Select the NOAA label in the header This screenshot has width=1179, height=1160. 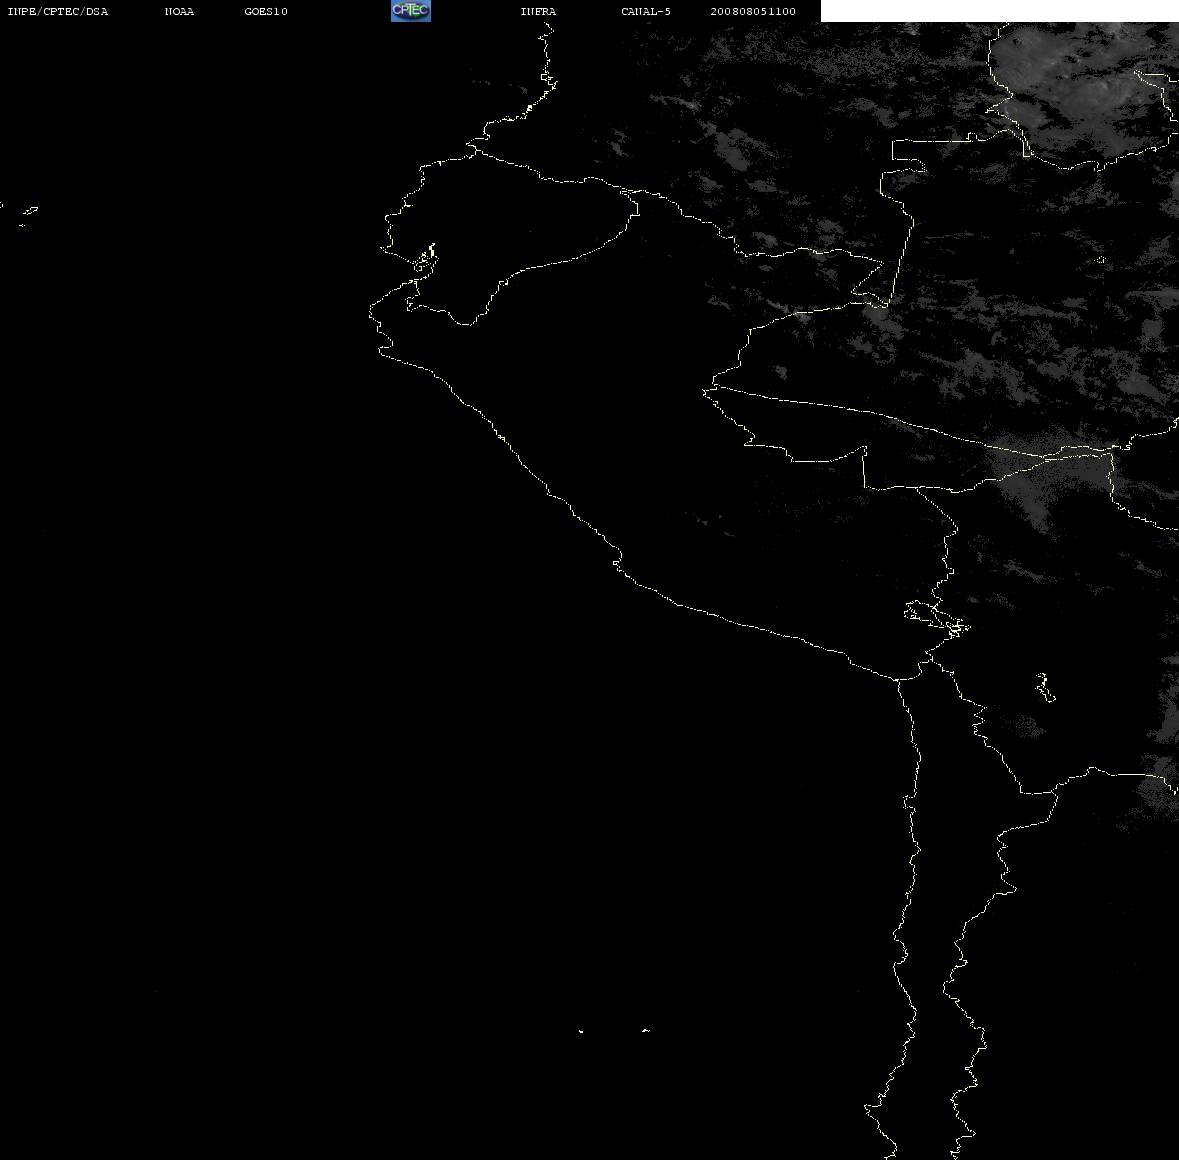(179, 11)
